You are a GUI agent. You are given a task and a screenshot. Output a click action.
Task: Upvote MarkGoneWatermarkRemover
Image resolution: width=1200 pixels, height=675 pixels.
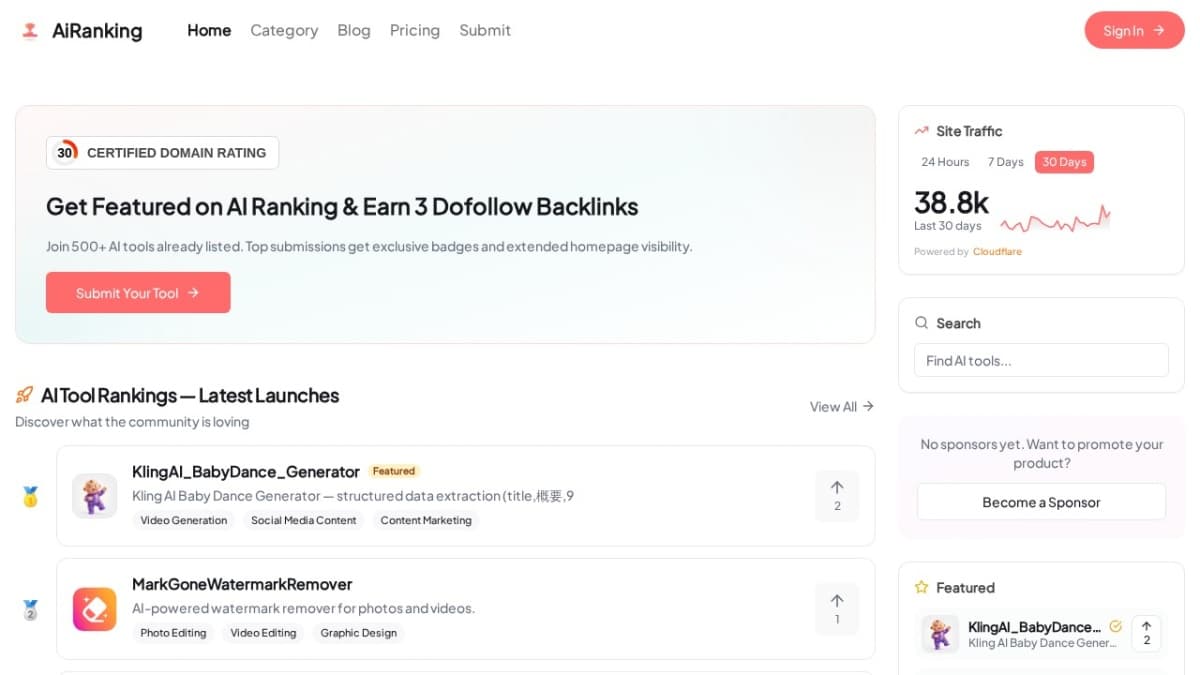[837, 608]
